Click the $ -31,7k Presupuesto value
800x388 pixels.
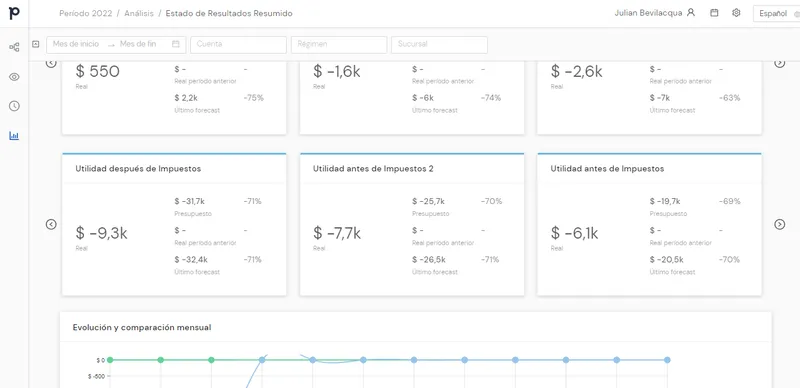(189, 202)
